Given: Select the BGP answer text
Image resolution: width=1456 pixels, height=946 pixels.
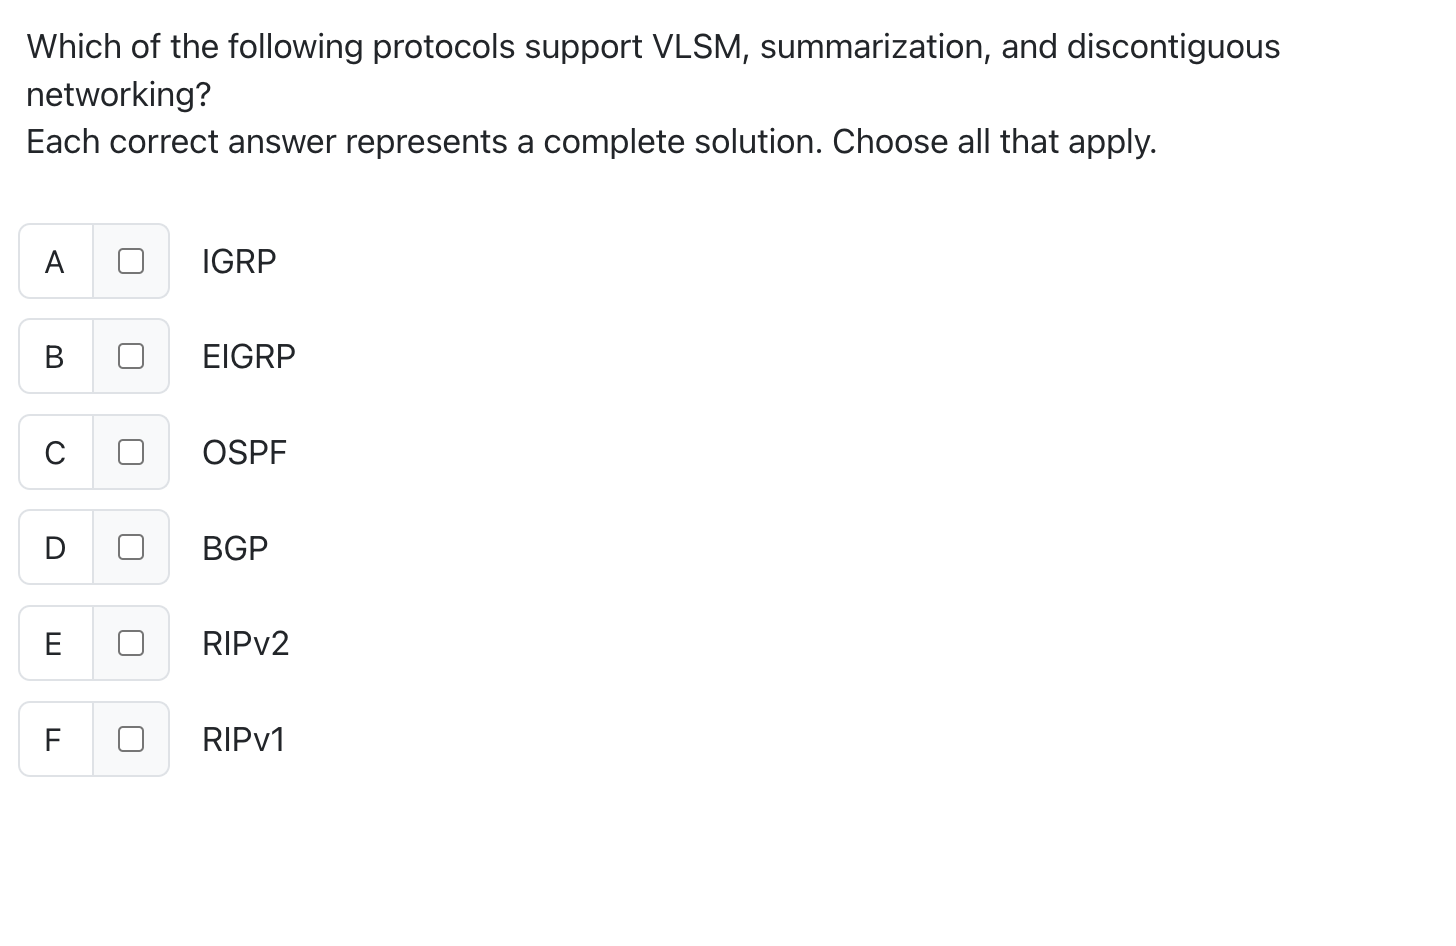Looking at the screenshot, I should click(x=234, y=547).
